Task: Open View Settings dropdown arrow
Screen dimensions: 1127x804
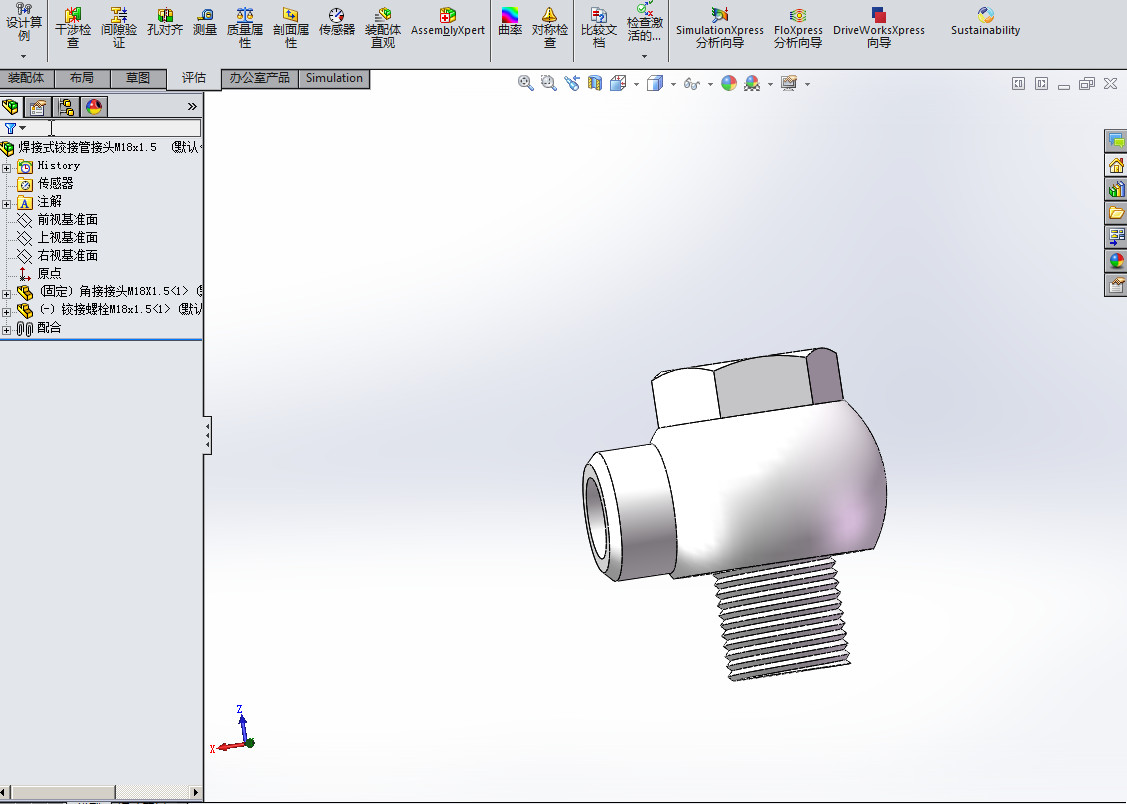Action: pos(807,84)
